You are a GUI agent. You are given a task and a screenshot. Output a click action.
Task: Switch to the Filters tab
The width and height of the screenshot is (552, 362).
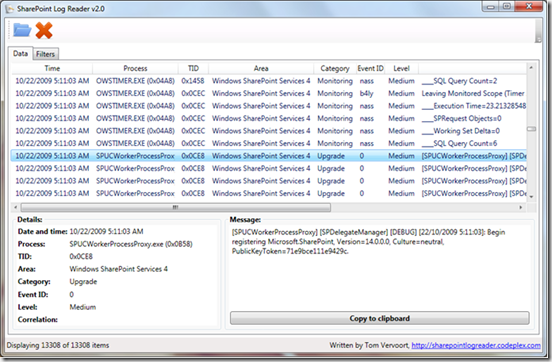click(x=45, y=54)
